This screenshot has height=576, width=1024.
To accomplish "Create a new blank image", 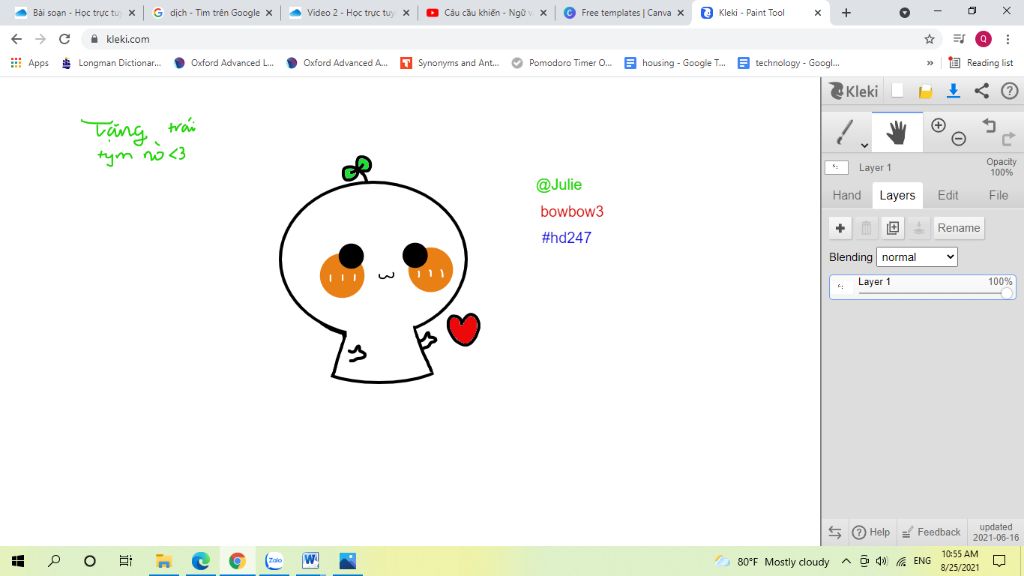I will click(897, 91).
